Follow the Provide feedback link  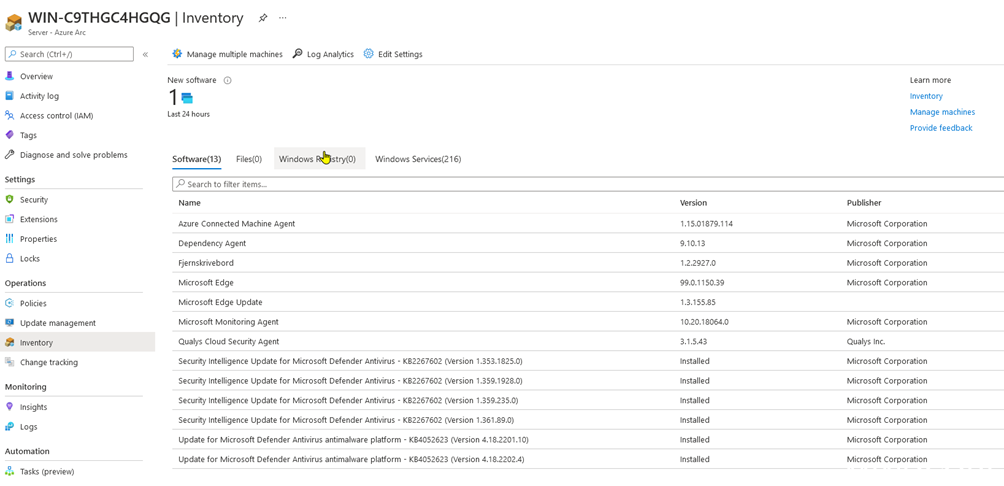941,128
